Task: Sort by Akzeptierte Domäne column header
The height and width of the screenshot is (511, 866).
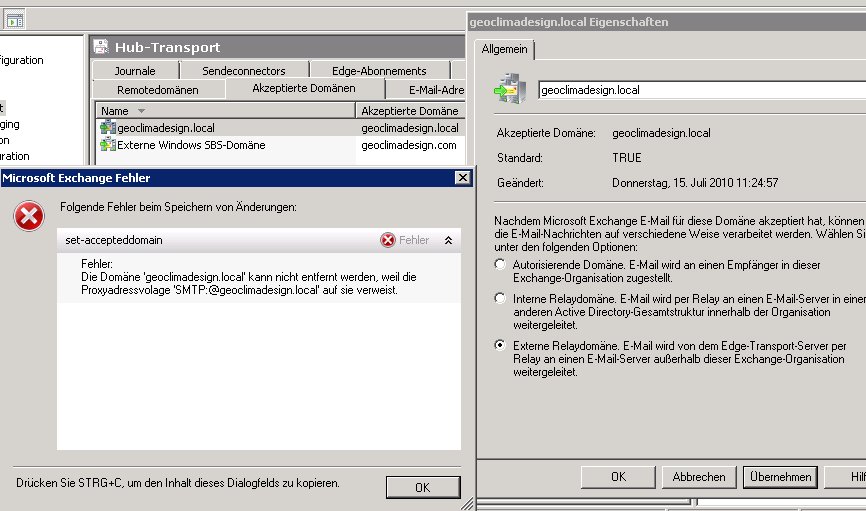Action: (x=410, y=111)
